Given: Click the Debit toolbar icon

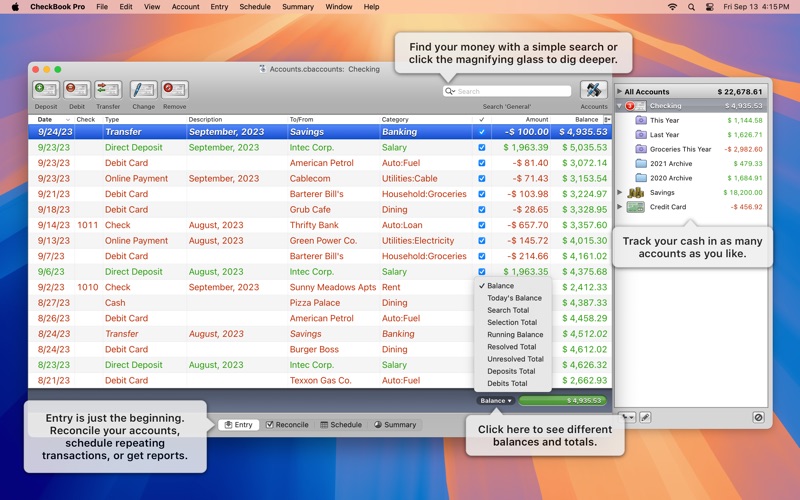Looking at the screenshot, I should (77, 90).
